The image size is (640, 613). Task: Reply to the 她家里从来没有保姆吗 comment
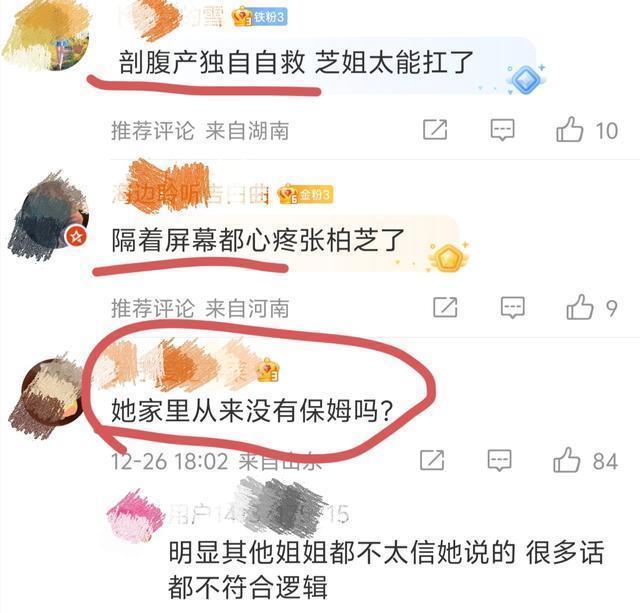point(499,460)
